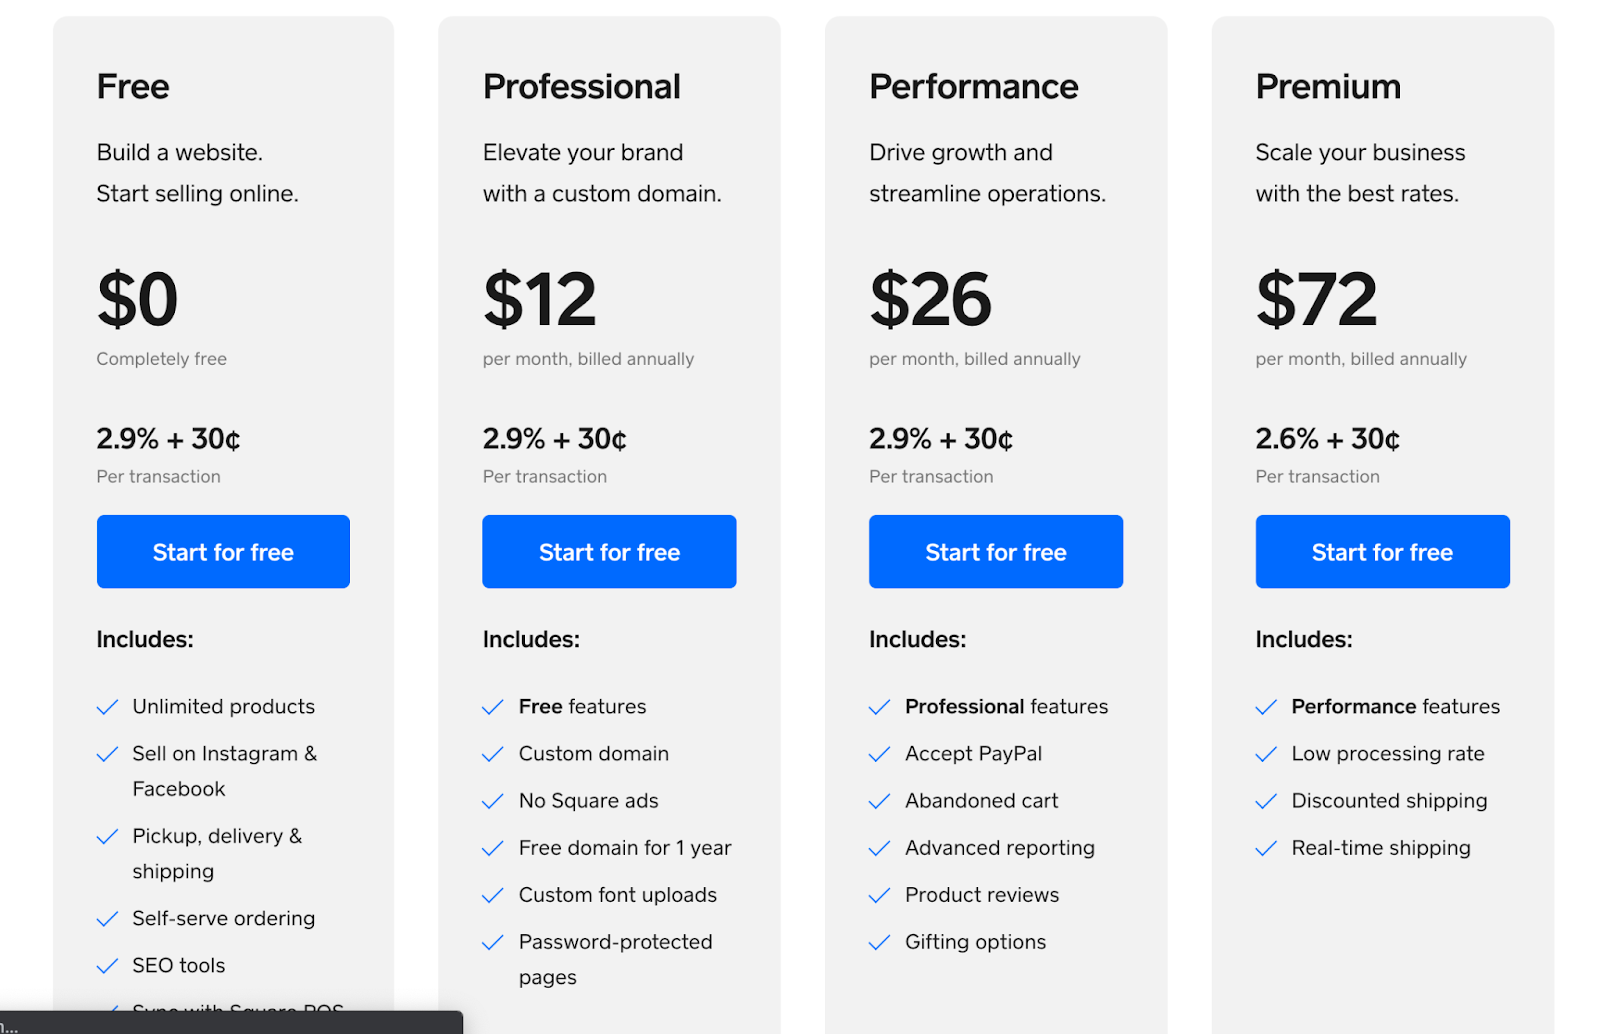Click checkmark beside Gifting options
The width and height of the screenshot is (1600, 1034).
[879, 942]
